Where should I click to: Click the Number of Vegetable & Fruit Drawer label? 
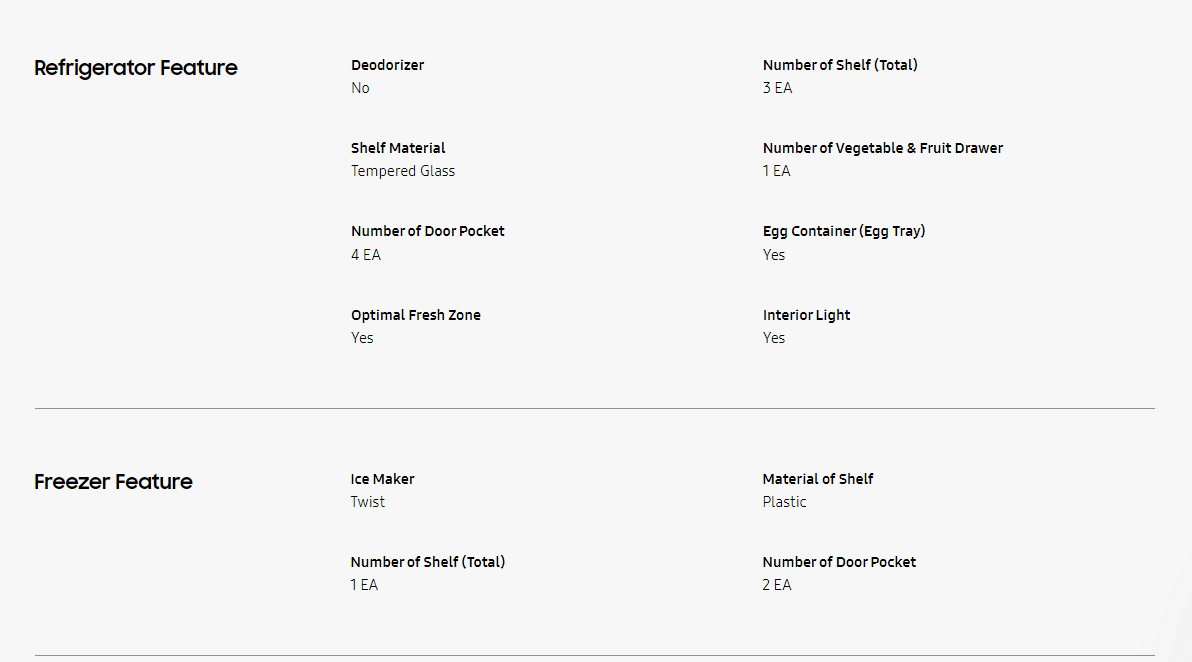(882, 148)
